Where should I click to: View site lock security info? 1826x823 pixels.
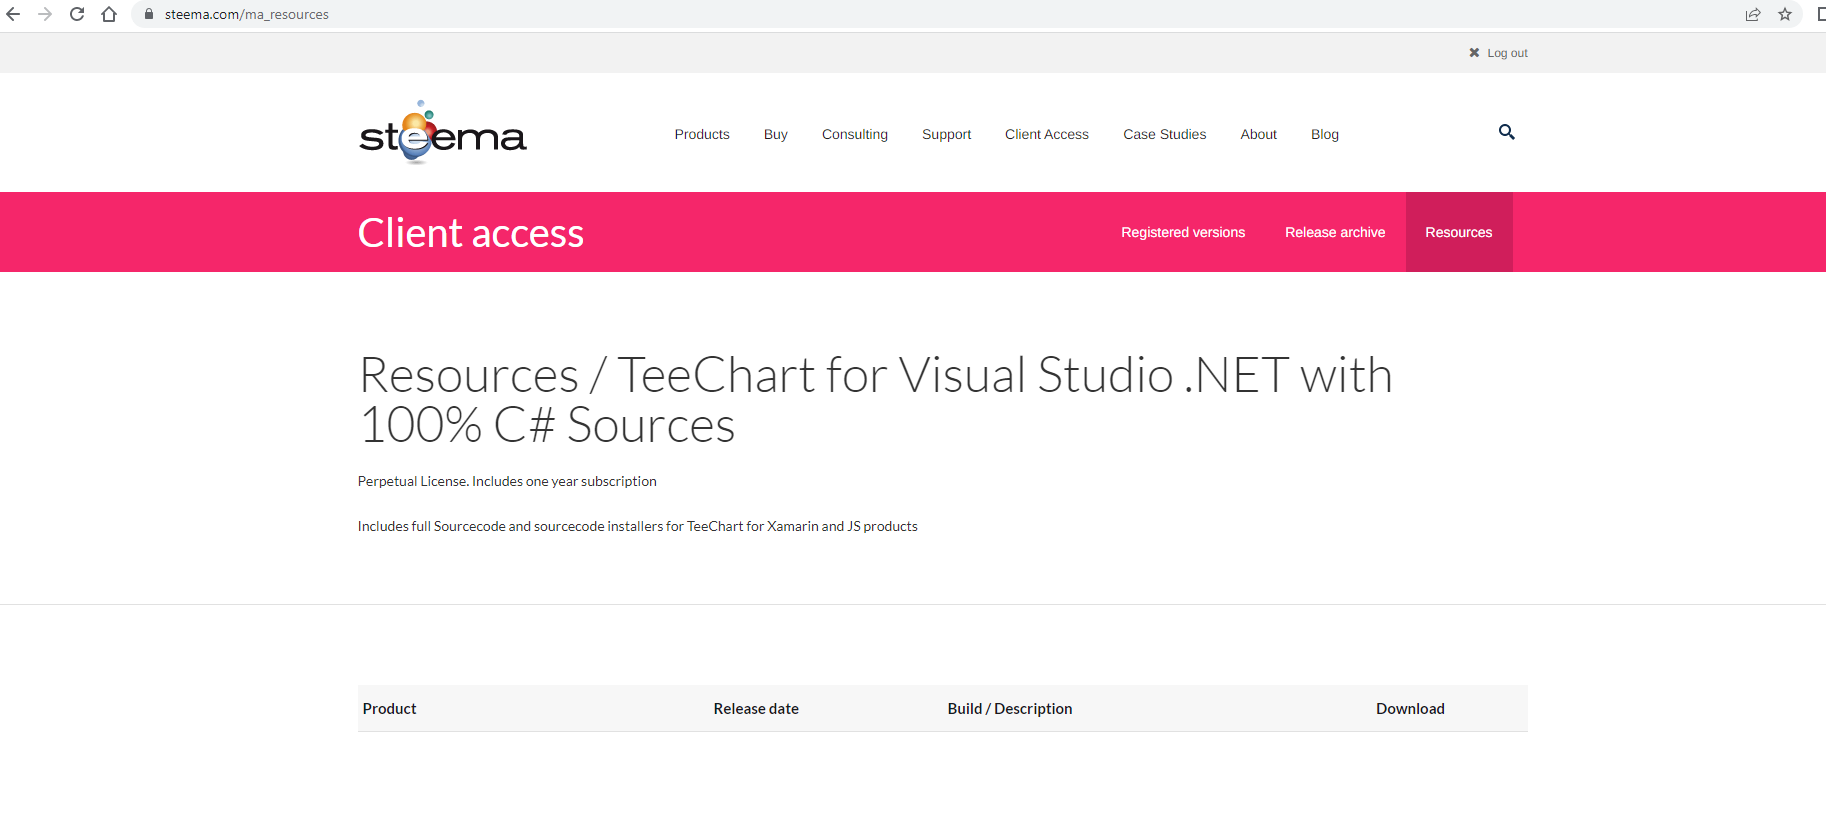tap(149, 14)
